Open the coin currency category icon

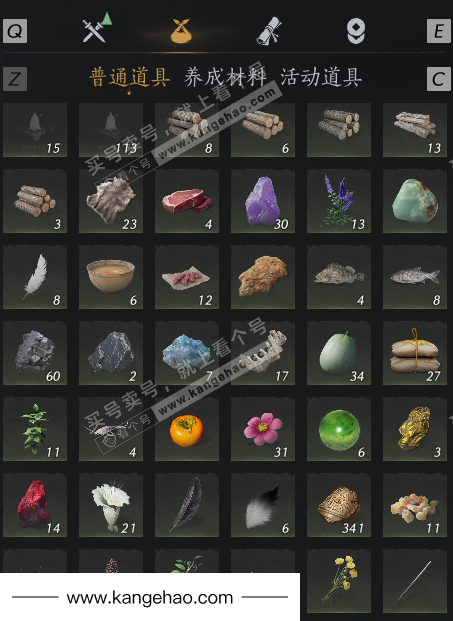pos(356,31)
